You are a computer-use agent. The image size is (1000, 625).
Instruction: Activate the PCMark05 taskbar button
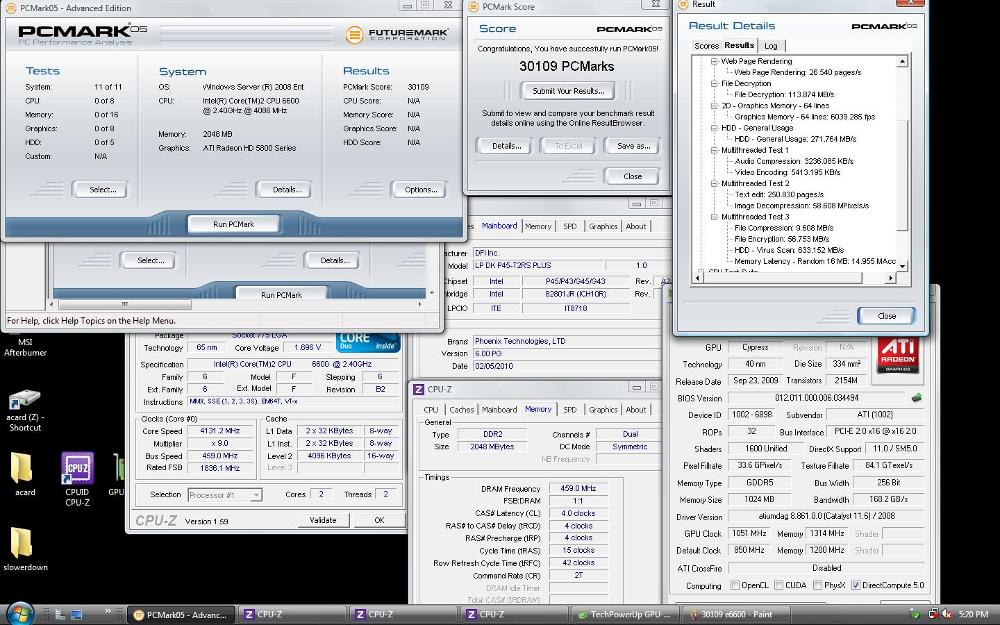click(x=180, y=615)
